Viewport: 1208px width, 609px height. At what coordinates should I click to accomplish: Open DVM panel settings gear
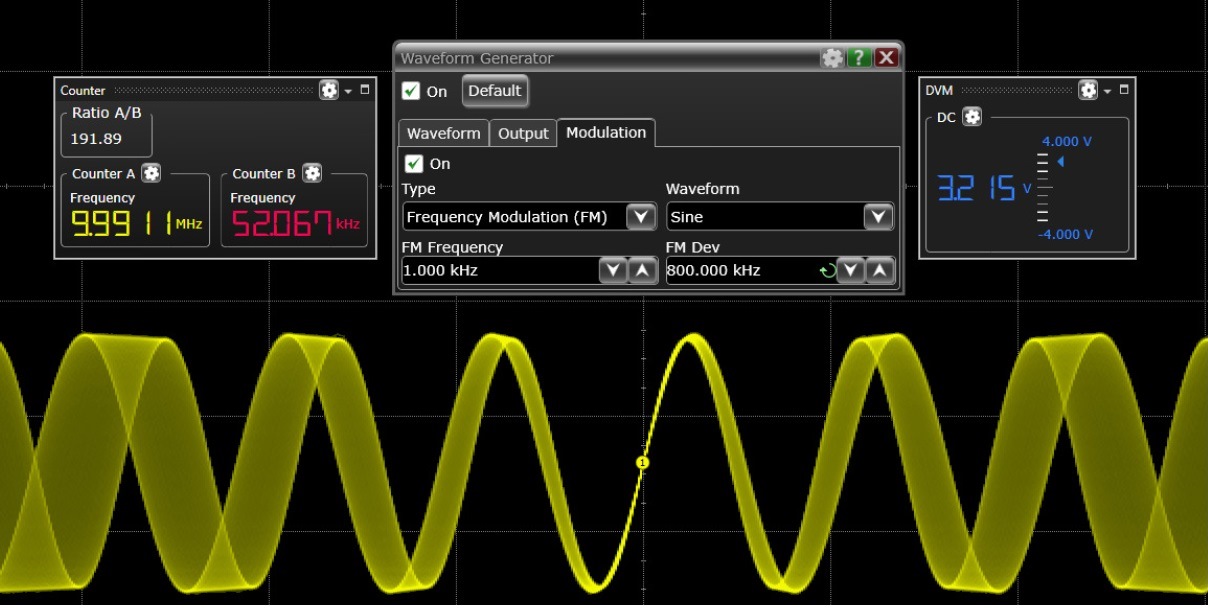1089,90
